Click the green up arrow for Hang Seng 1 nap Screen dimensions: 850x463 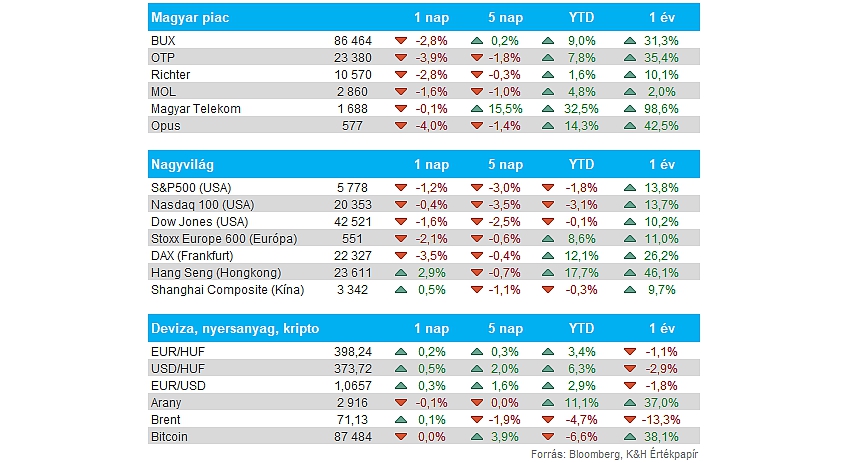[401, 273]
